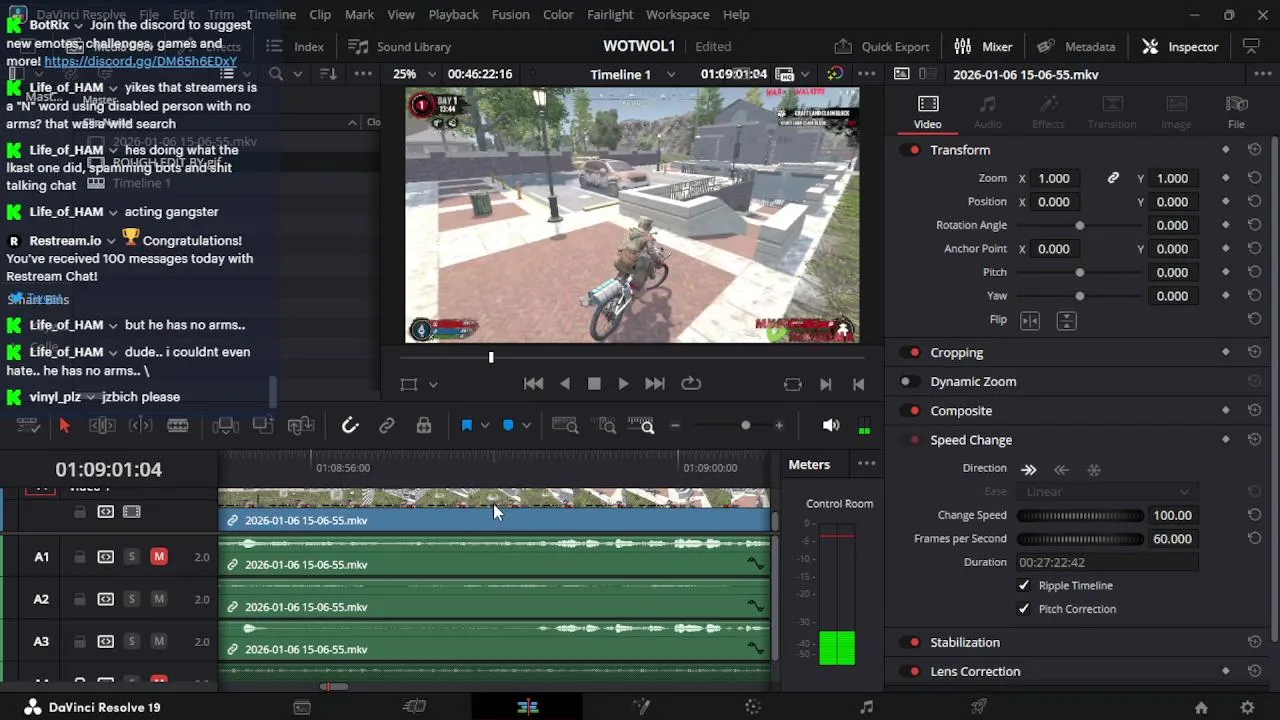Toggle timeline Snapping magnet

pos(350,426)
